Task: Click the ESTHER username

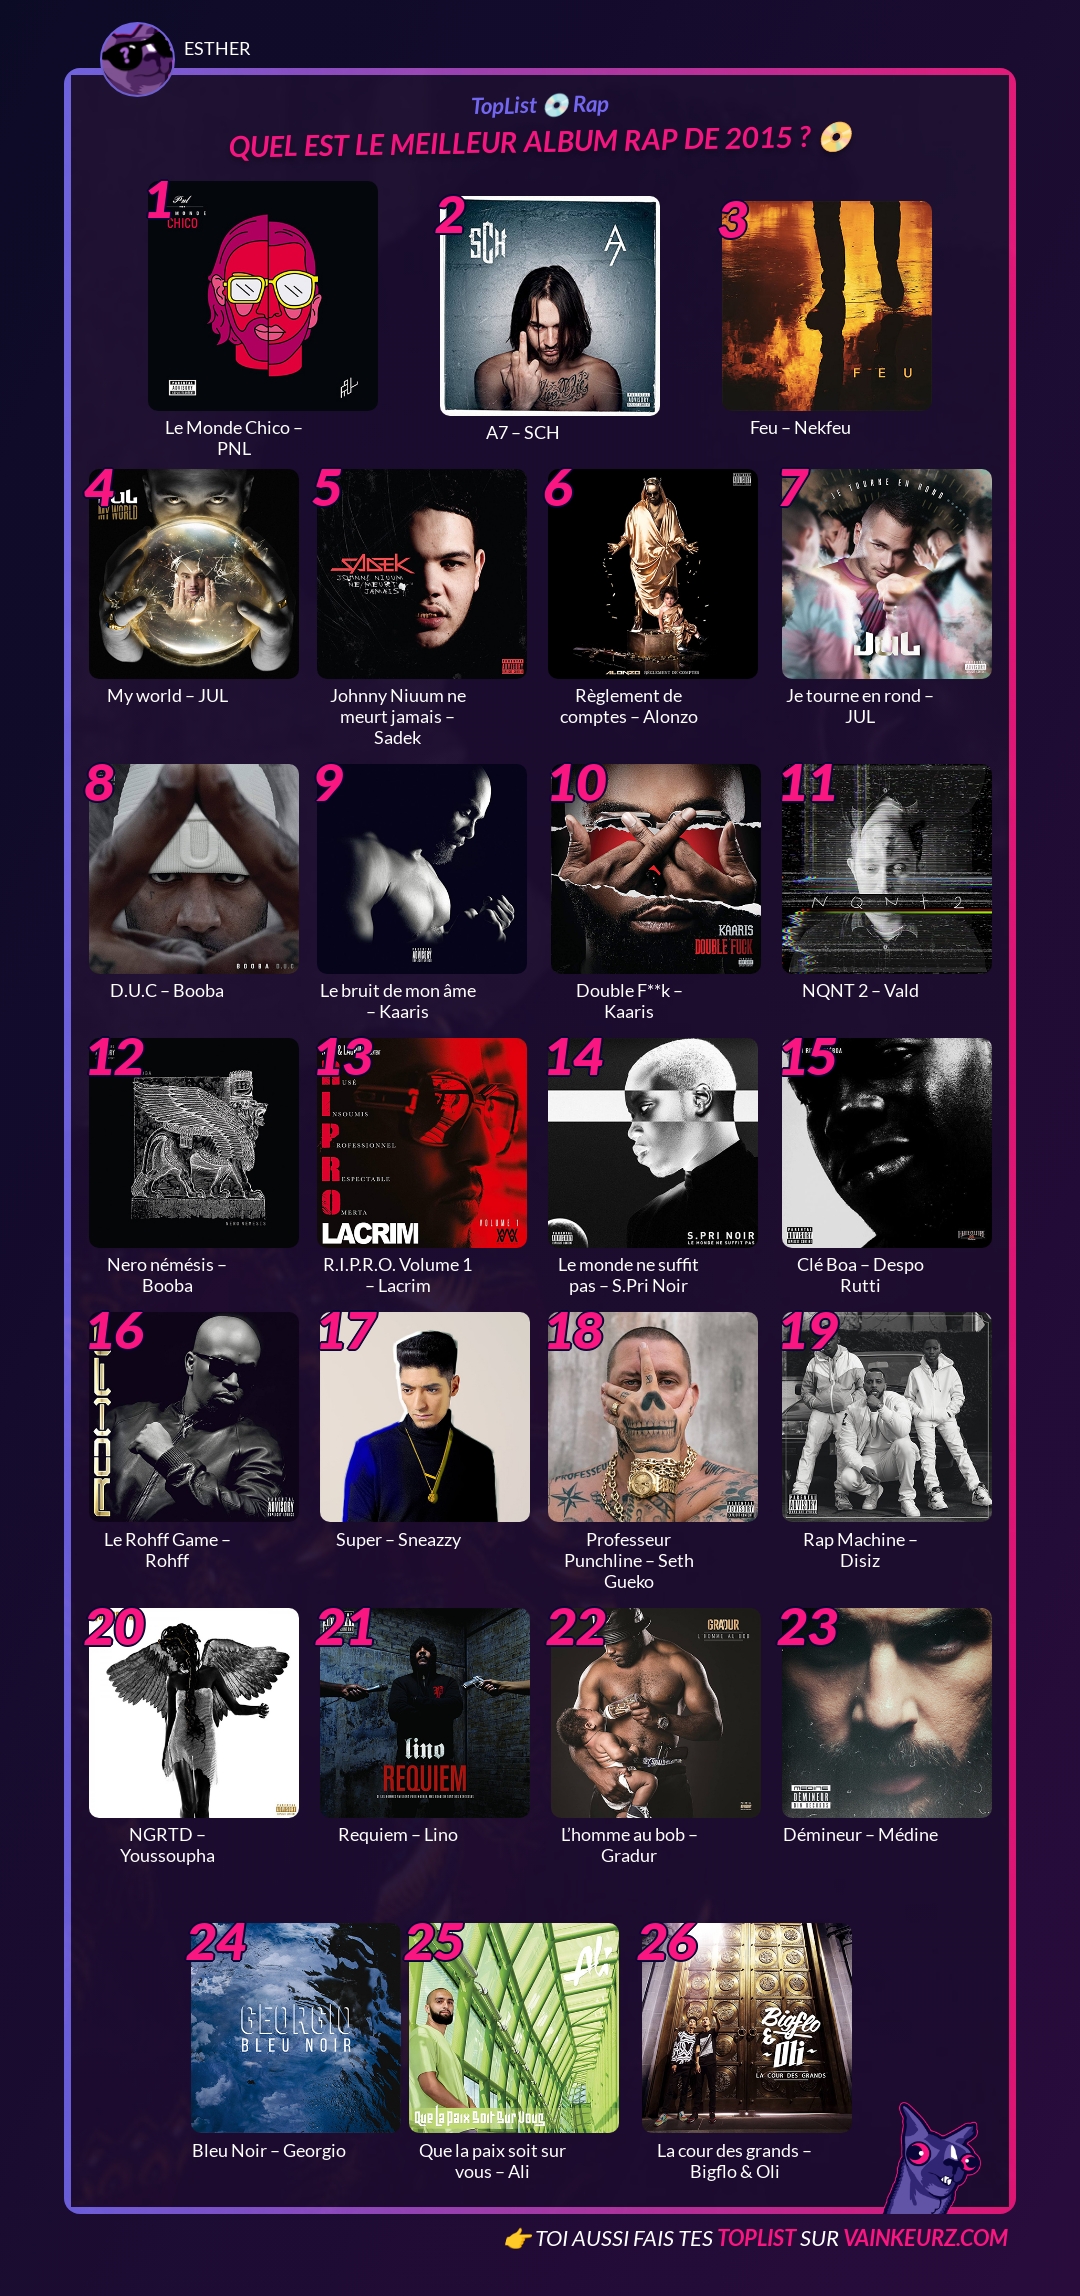Action: (217, 48)
